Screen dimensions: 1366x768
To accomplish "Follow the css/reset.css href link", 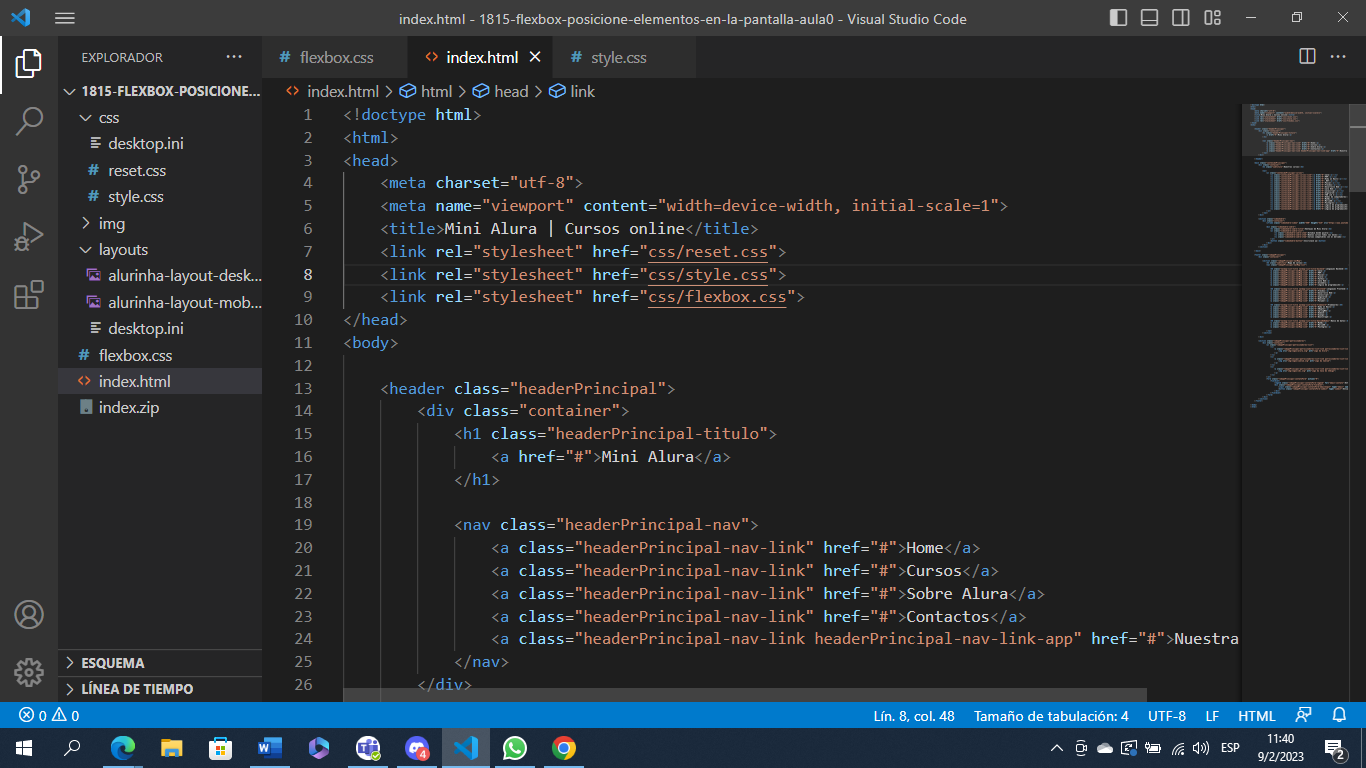I will [x=708, y=251].
